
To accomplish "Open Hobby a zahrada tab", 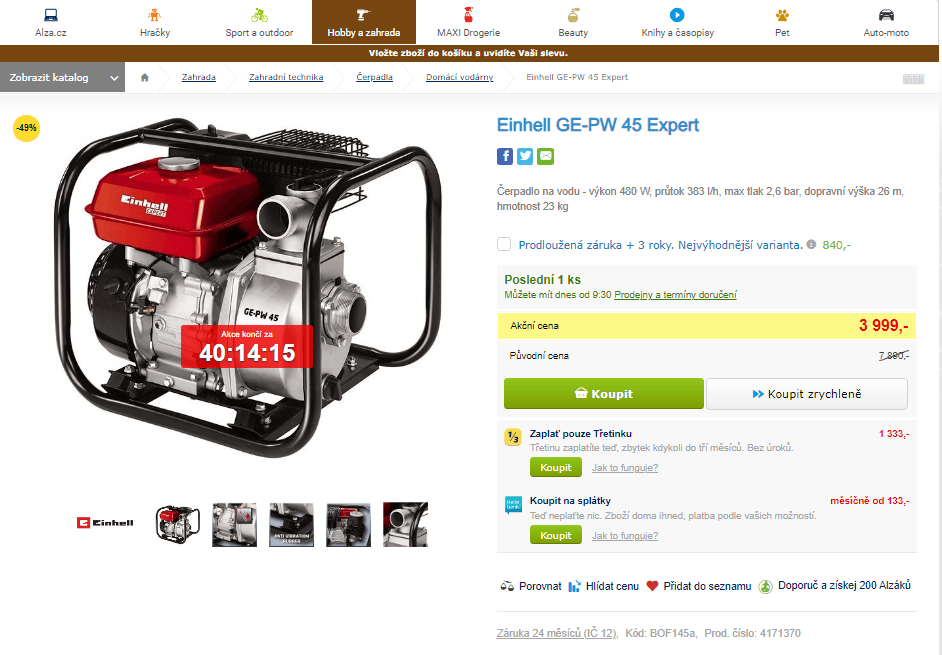I will (x=363, y=22).
